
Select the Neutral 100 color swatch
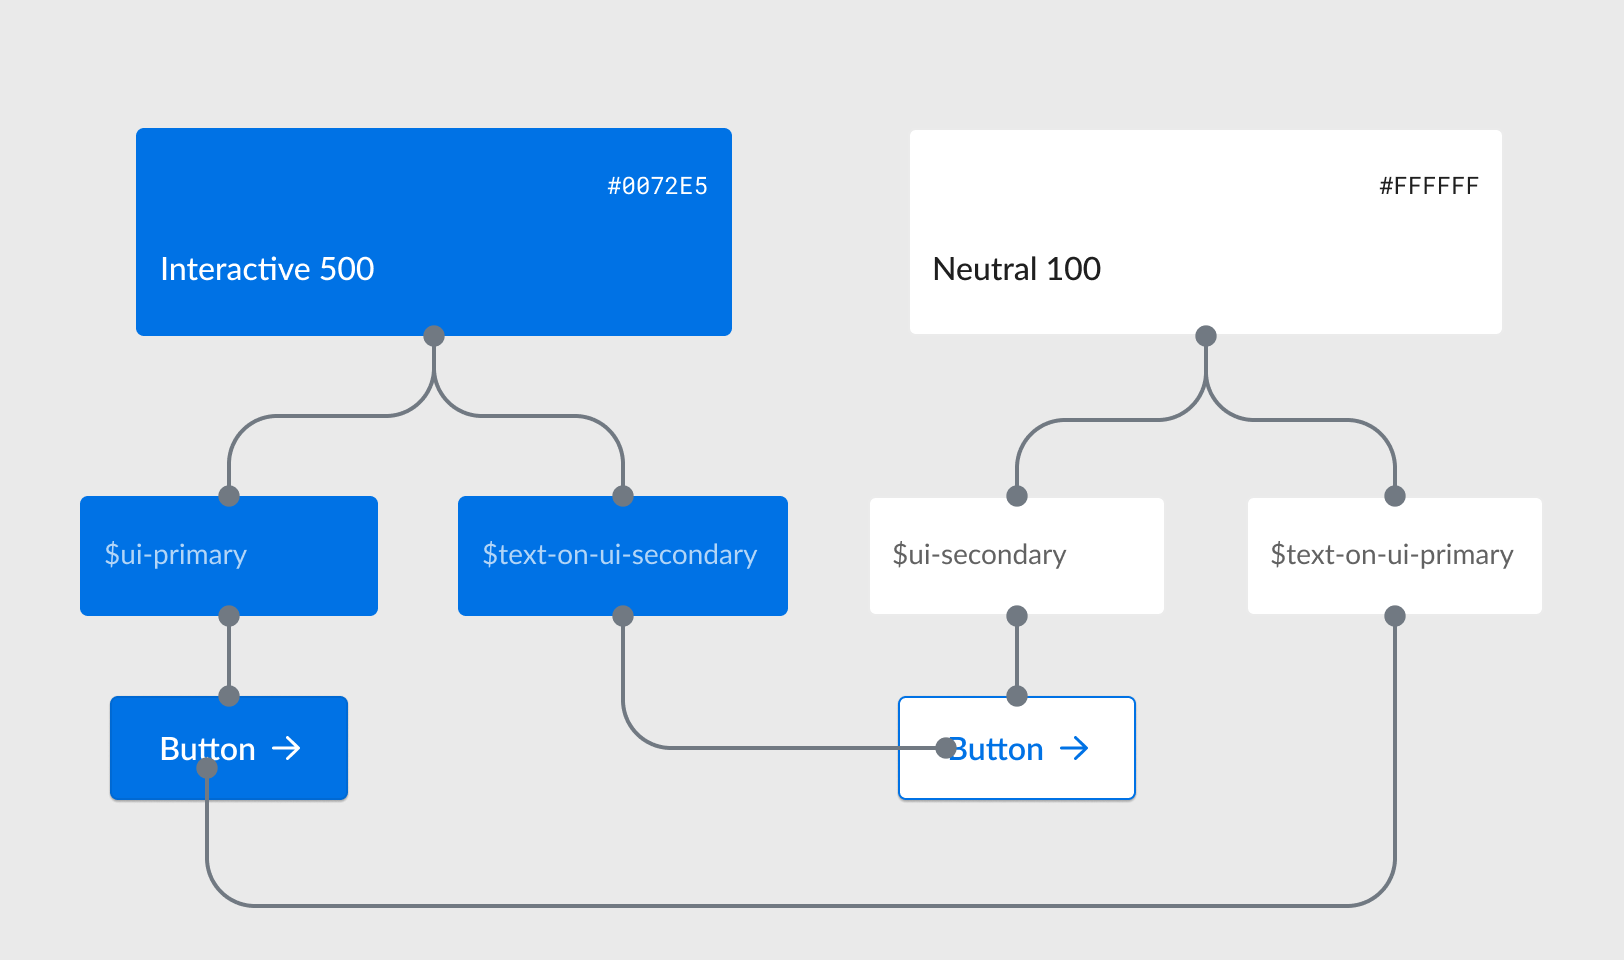coord(1205,232)
